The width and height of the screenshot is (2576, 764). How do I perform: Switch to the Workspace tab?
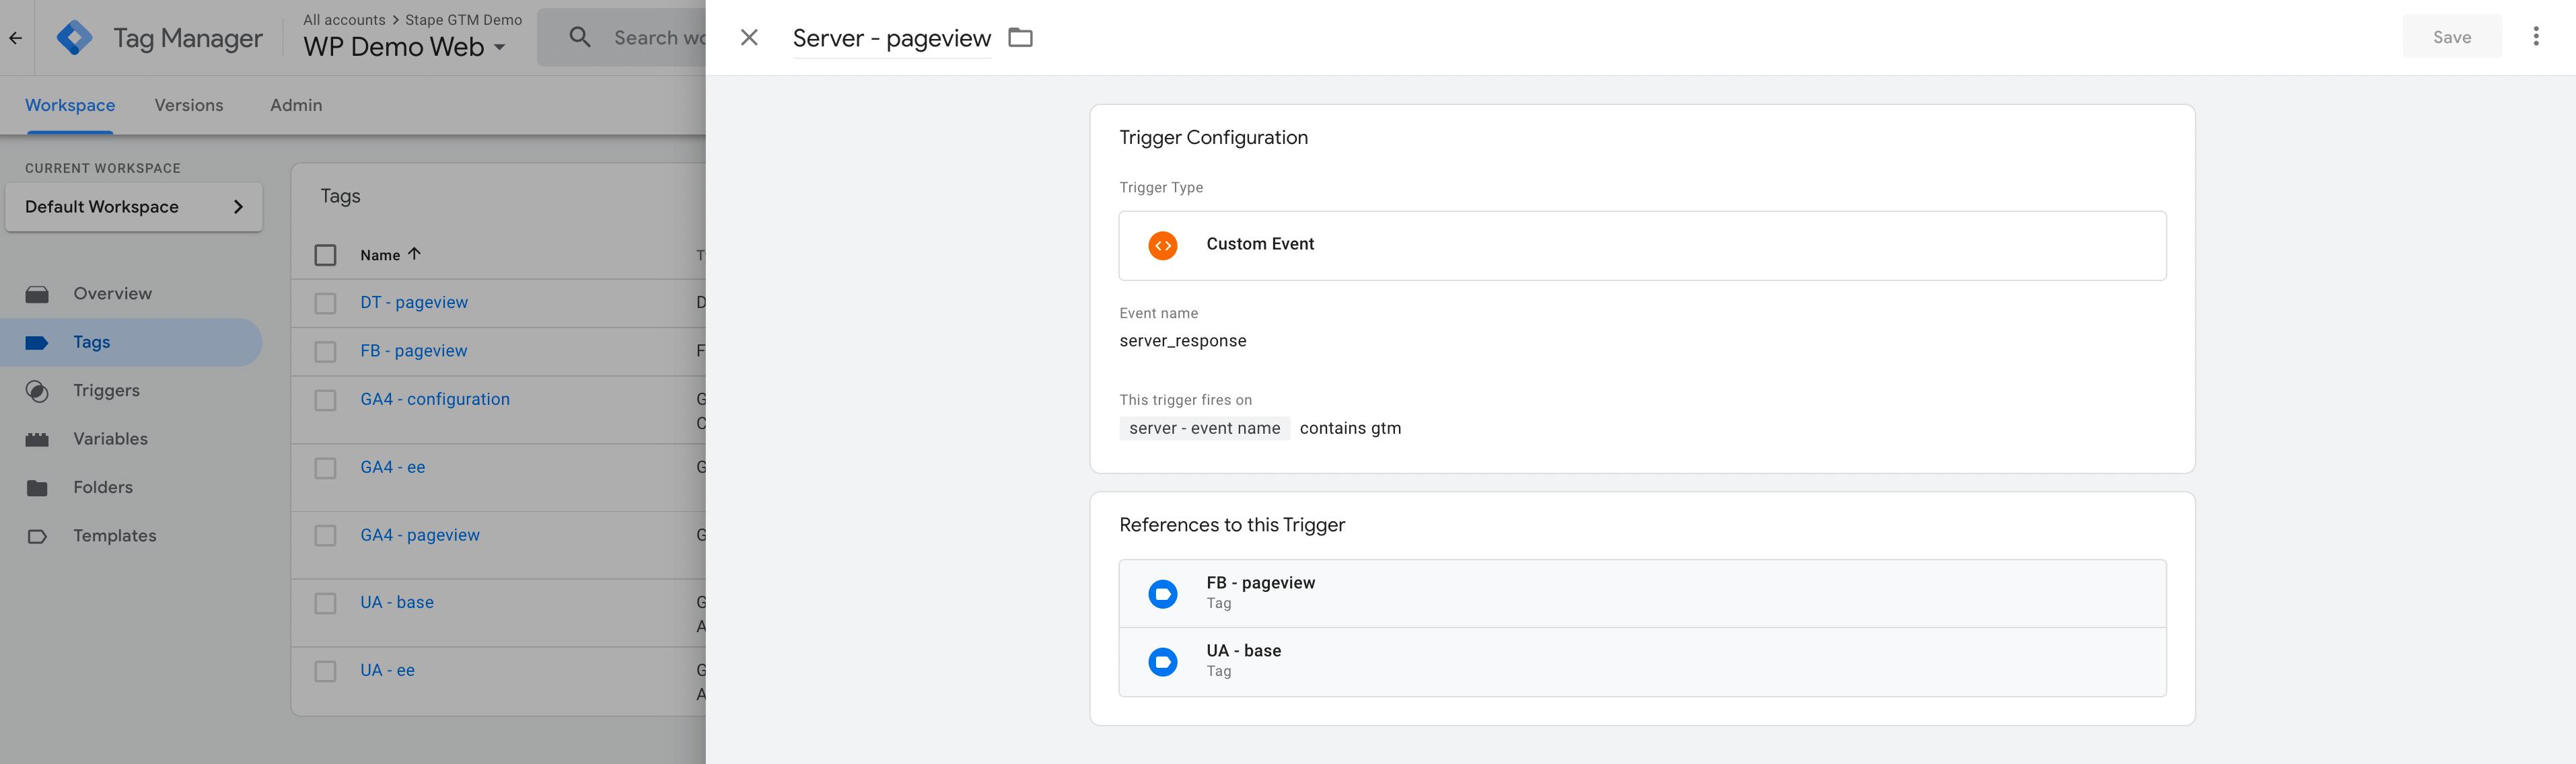point(70,105)
